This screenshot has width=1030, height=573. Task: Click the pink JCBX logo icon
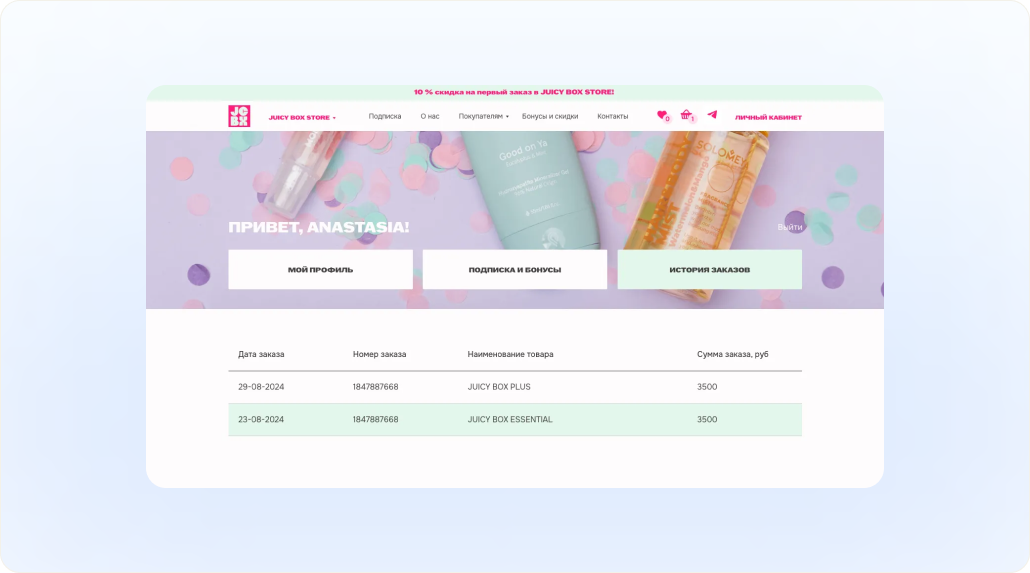[239, 116]
